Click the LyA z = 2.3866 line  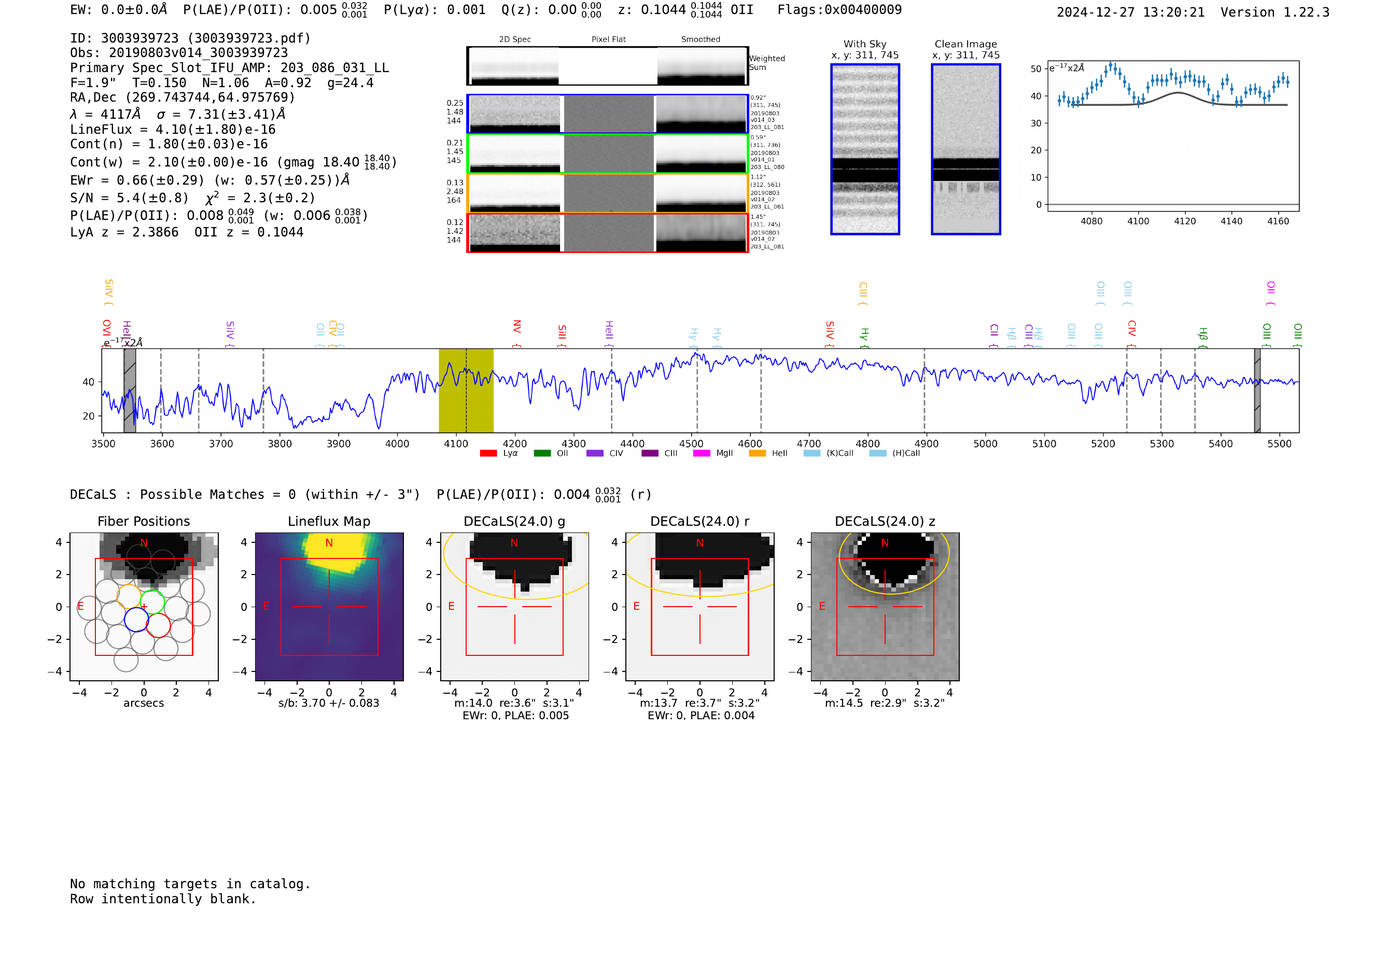pyautogui.click(x=187, y=232)
